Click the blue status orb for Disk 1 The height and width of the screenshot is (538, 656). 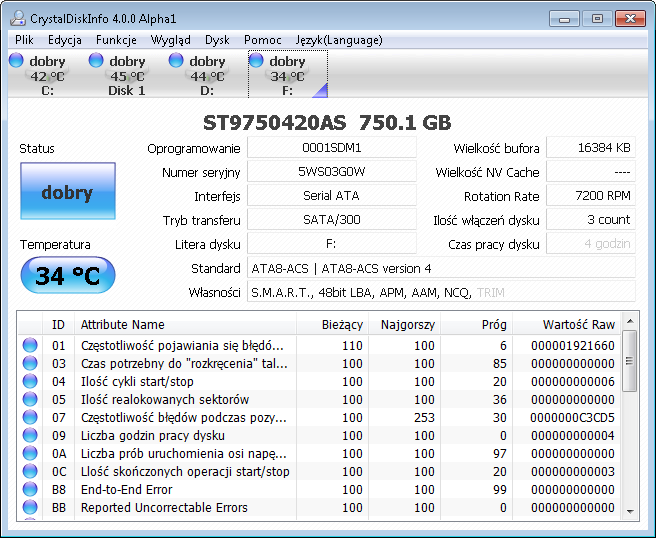(96, 60)
